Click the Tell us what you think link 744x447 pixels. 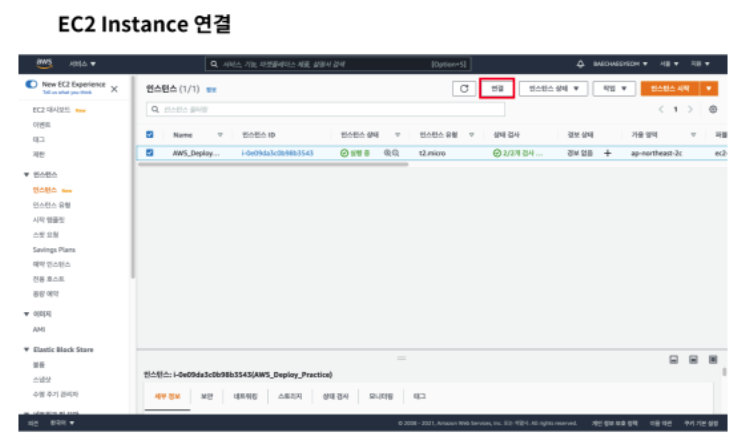tap(67, 93)
